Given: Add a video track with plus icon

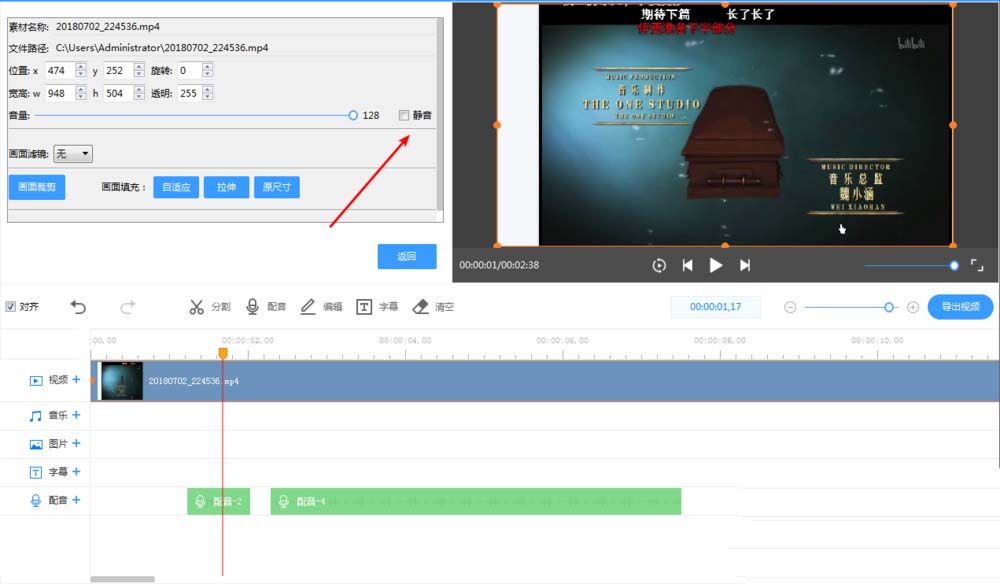Looking at the screenshot, I should point(77,380).
